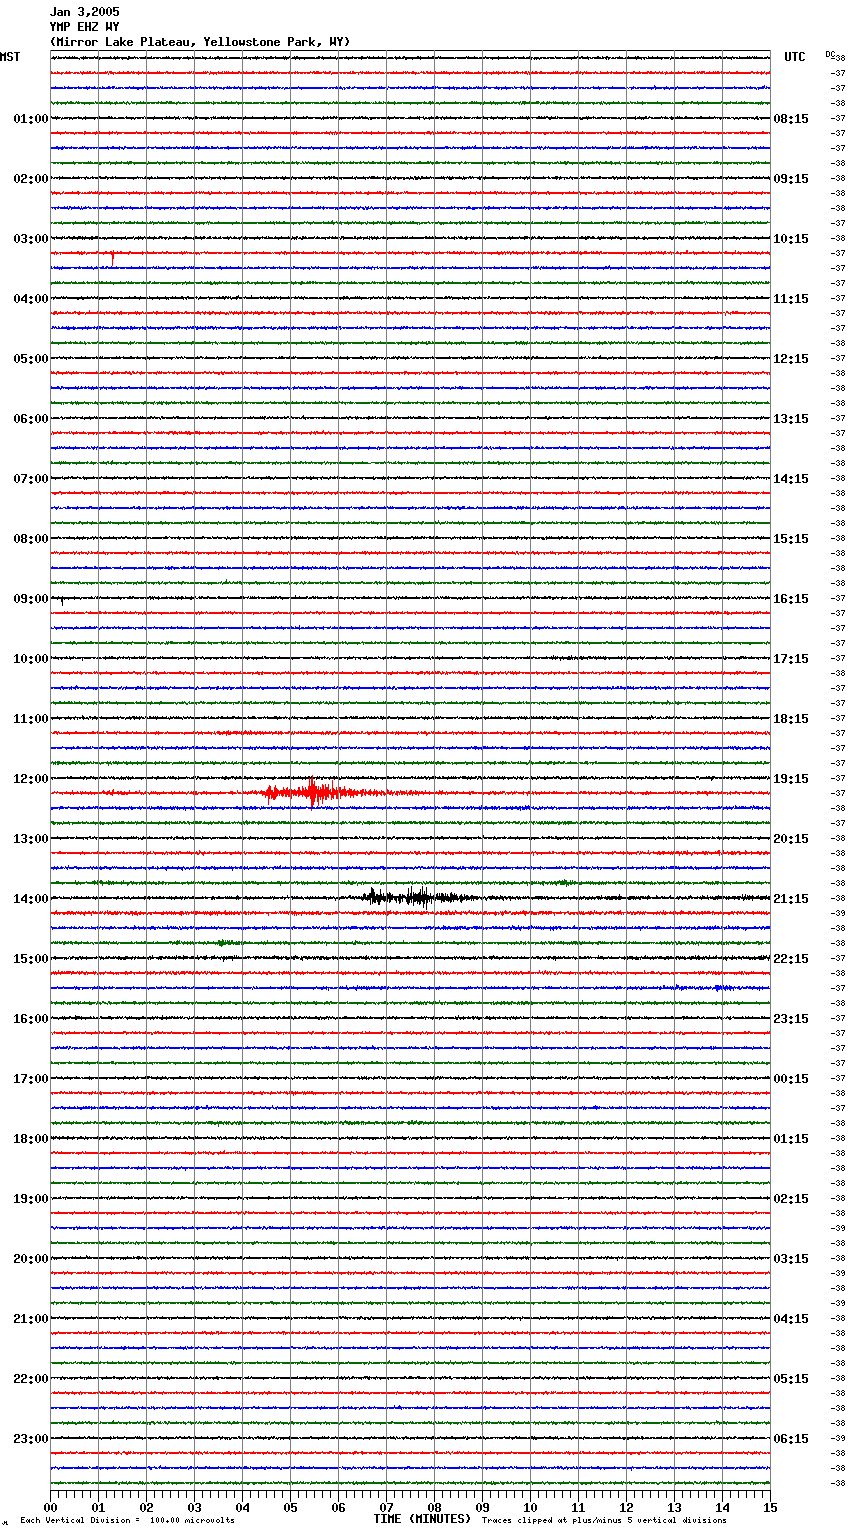Click the 17:00 MST time label
850x1534 pixels.
[30, 1079]
